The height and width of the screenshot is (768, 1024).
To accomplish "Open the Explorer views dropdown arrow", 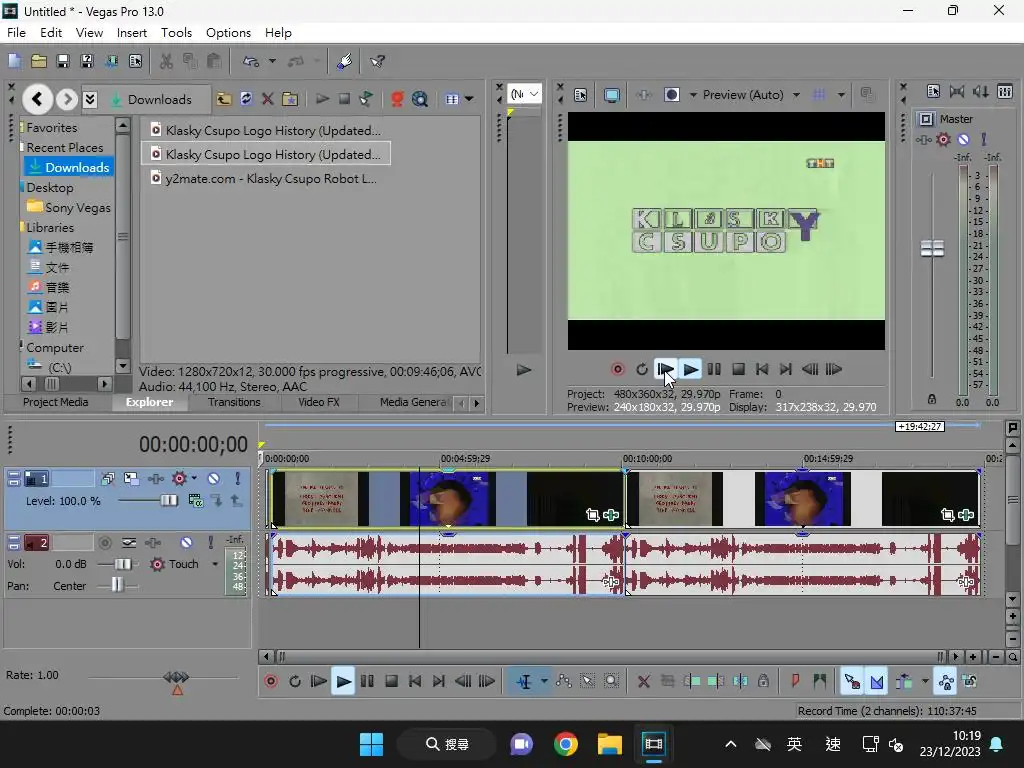I will click(x=469, y=99).
